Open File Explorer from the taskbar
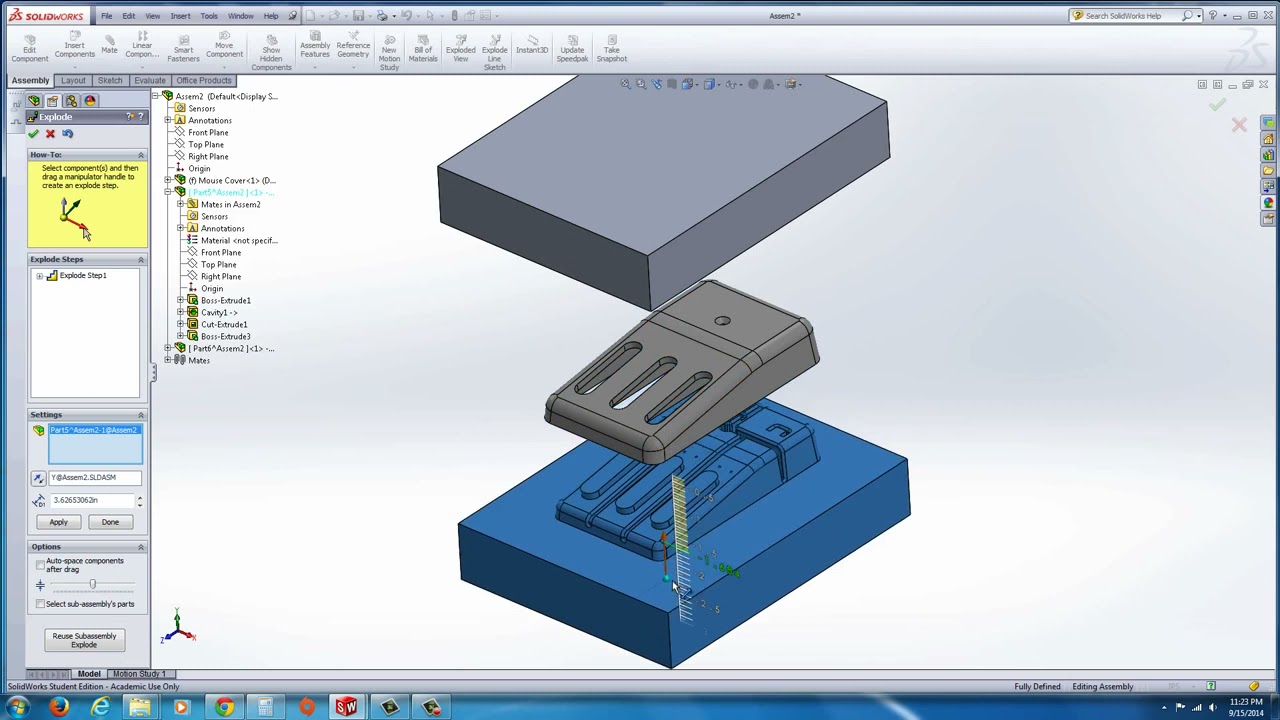 [x=139, y=708]
